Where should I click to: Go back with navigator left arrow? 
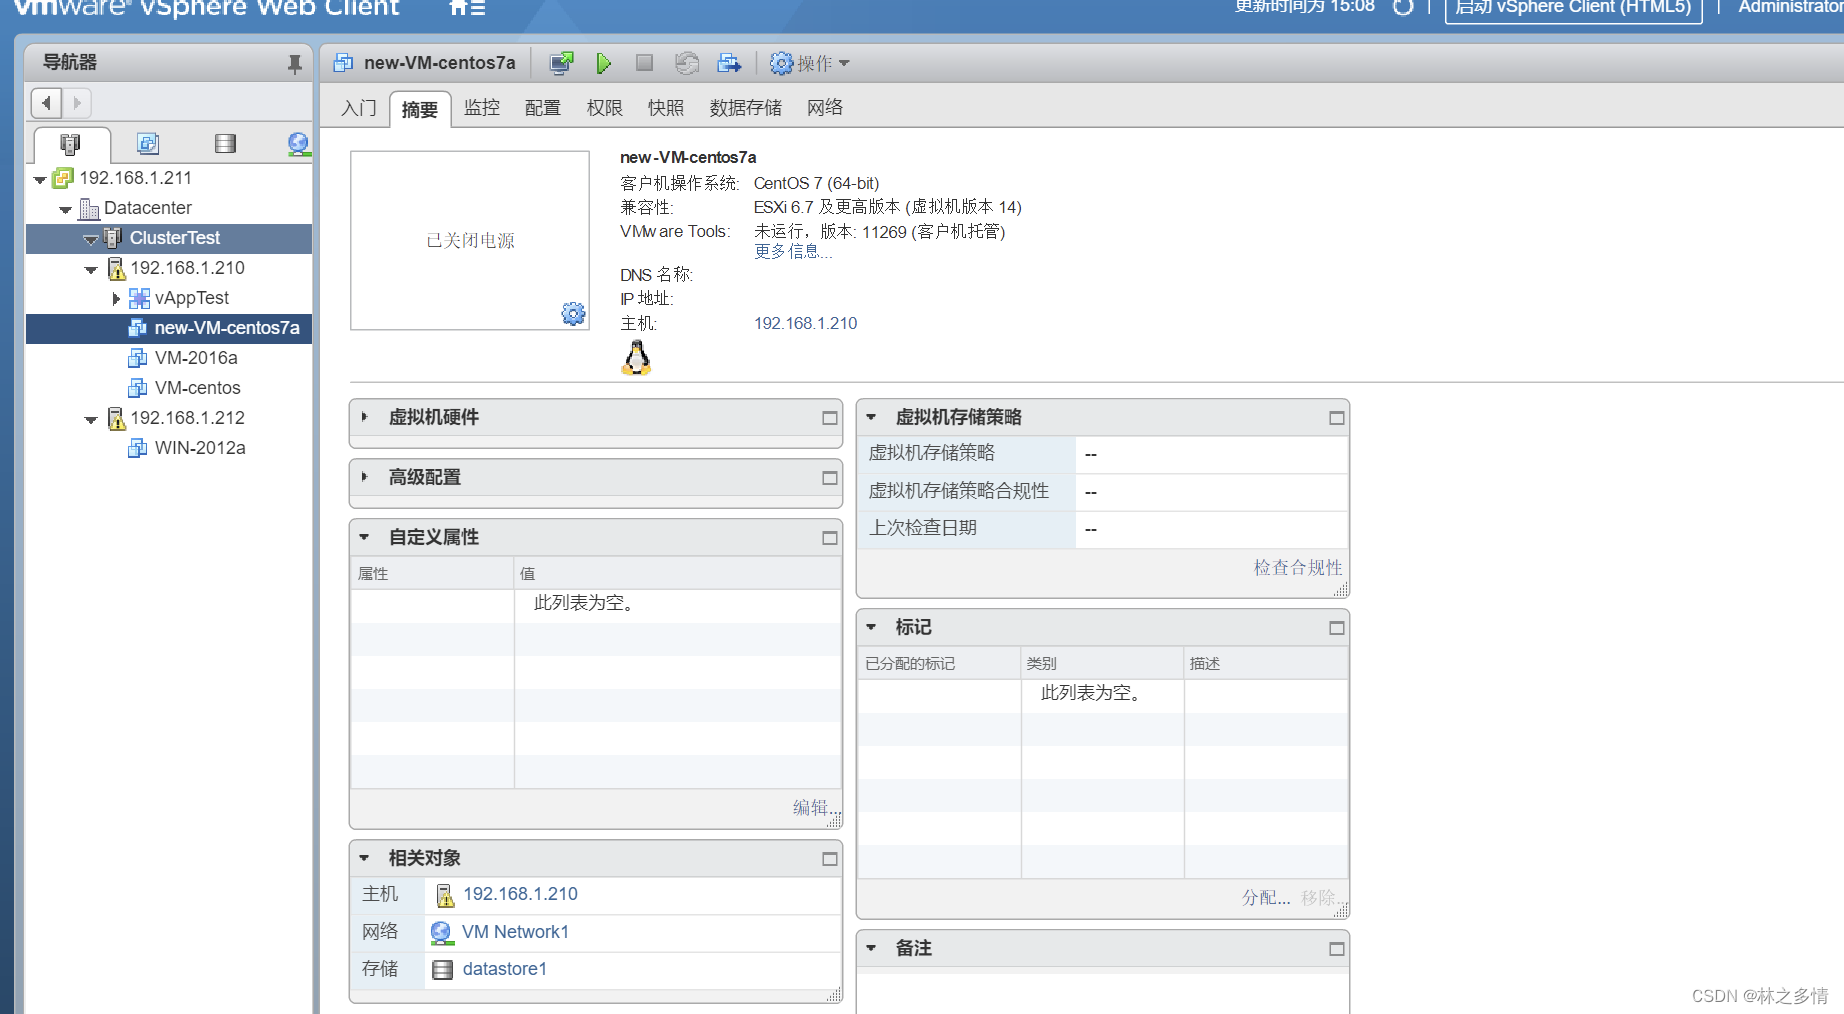click(x=46, y=103)
